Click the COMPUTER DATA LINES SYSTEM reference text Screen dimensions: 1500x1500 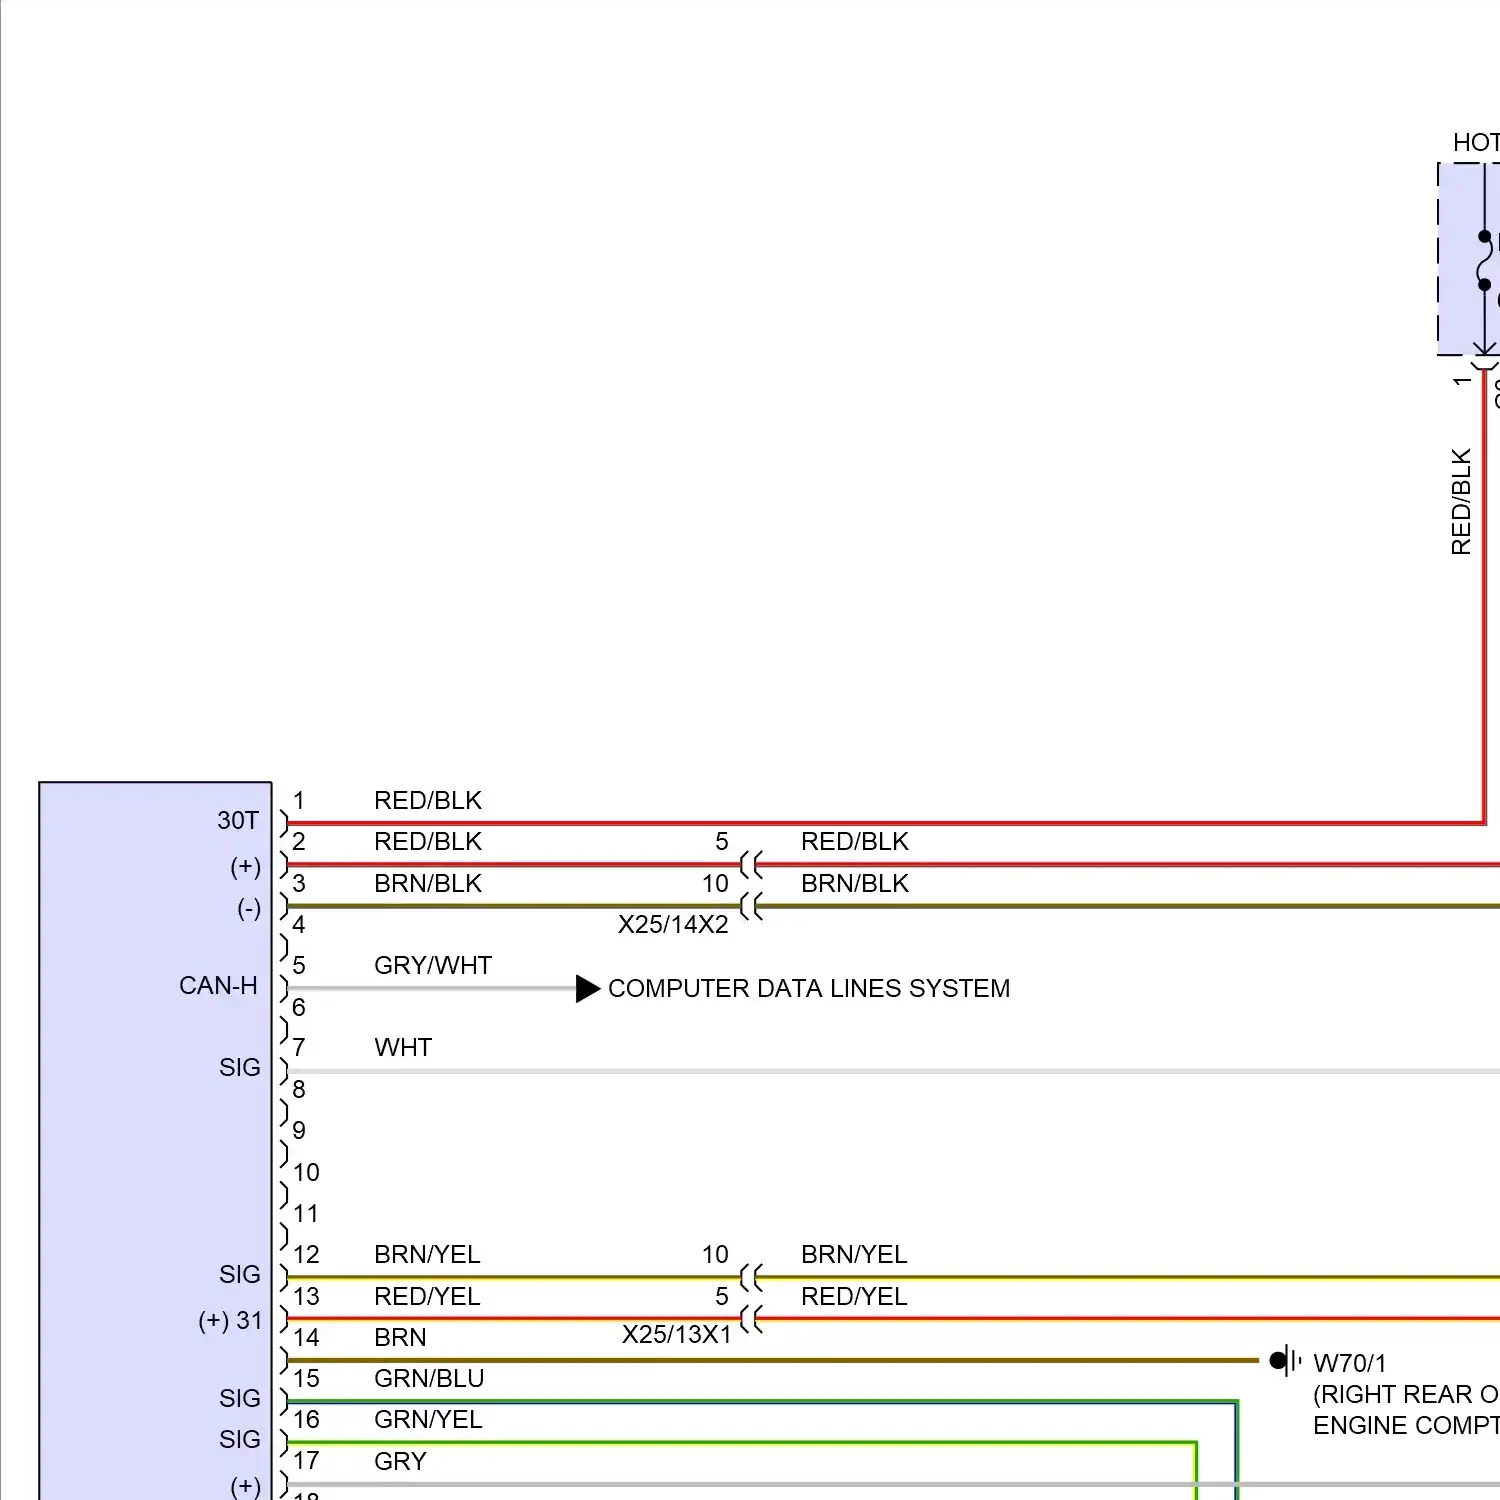click(x=809, y=989)
